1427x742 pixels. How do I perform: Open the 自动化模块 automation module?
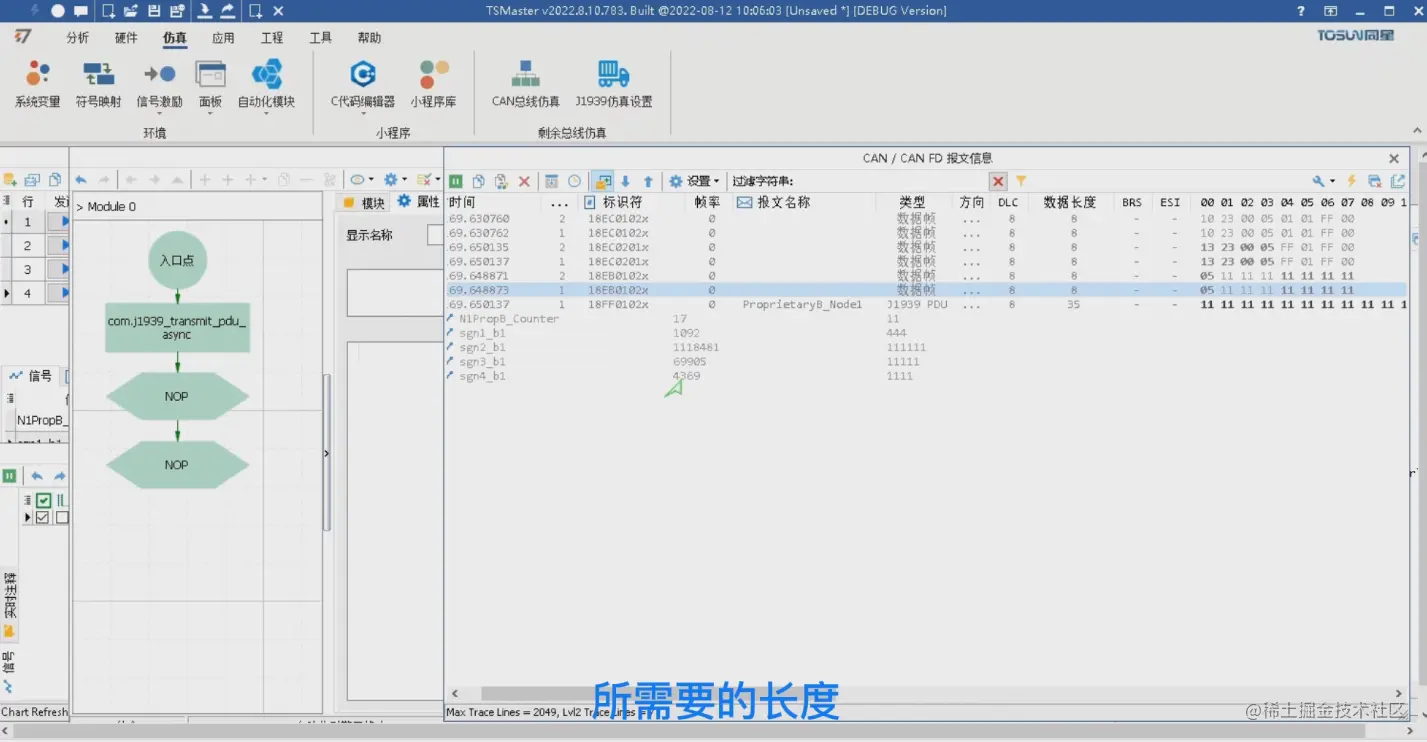pos(266,83)
